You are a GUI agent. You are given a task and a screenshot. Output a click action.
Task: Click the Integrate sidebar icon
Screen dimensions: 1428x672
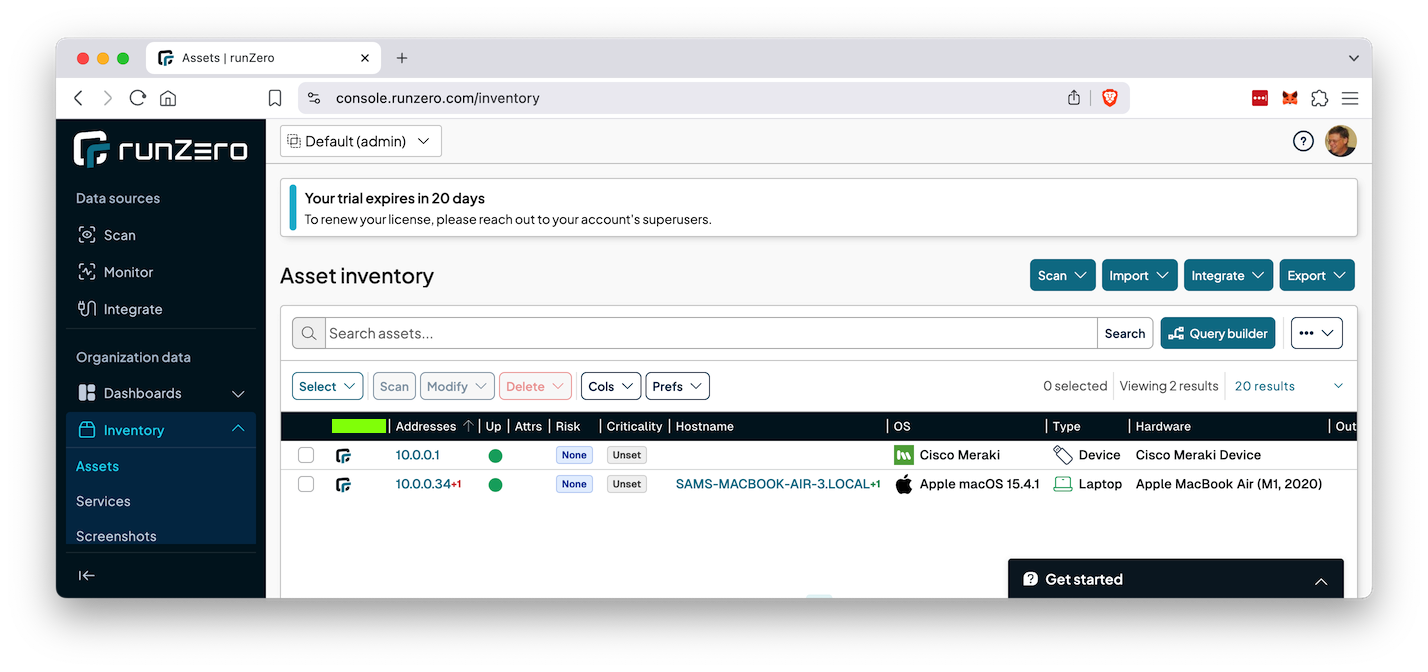[x=87, y=309]
